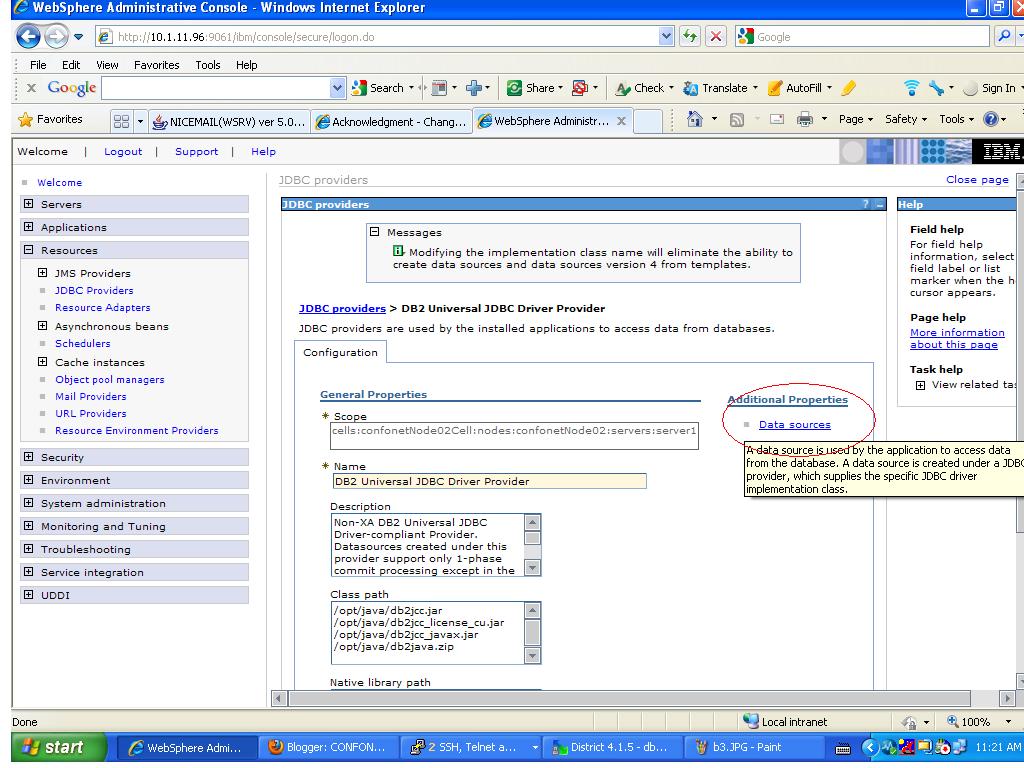Screen dimensions: 1024x768
Task: Select the Configuration tab
Action: 340,352
